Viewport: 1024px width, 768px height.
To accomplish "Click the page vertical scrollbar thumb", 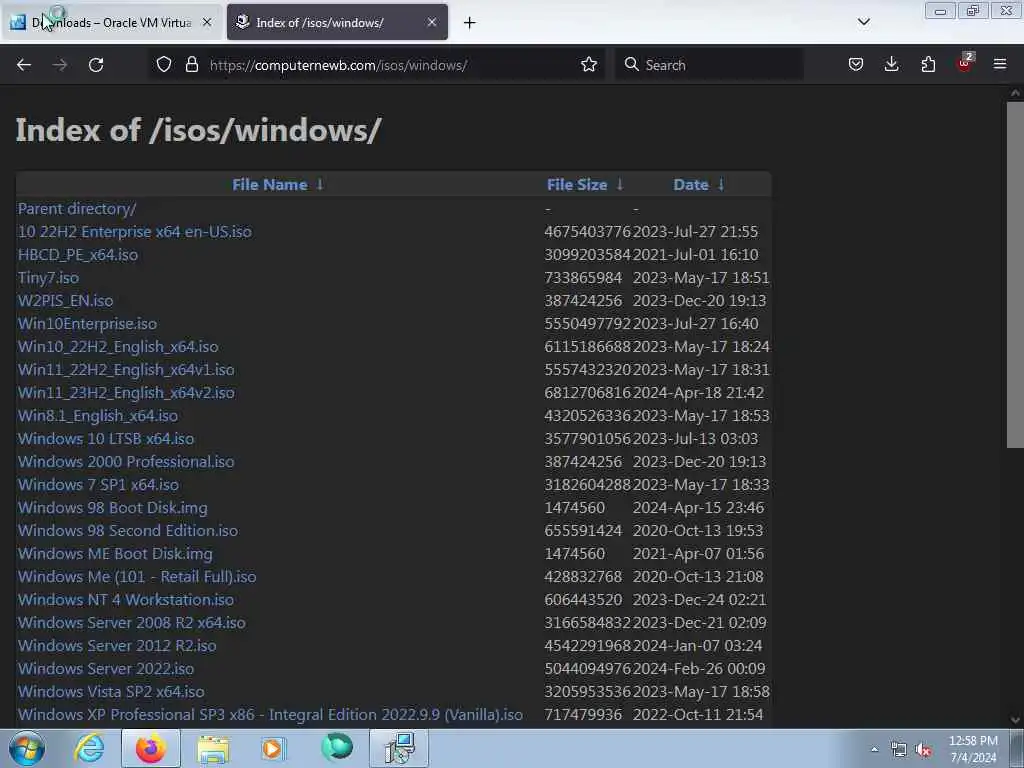I will (1015, 274).
